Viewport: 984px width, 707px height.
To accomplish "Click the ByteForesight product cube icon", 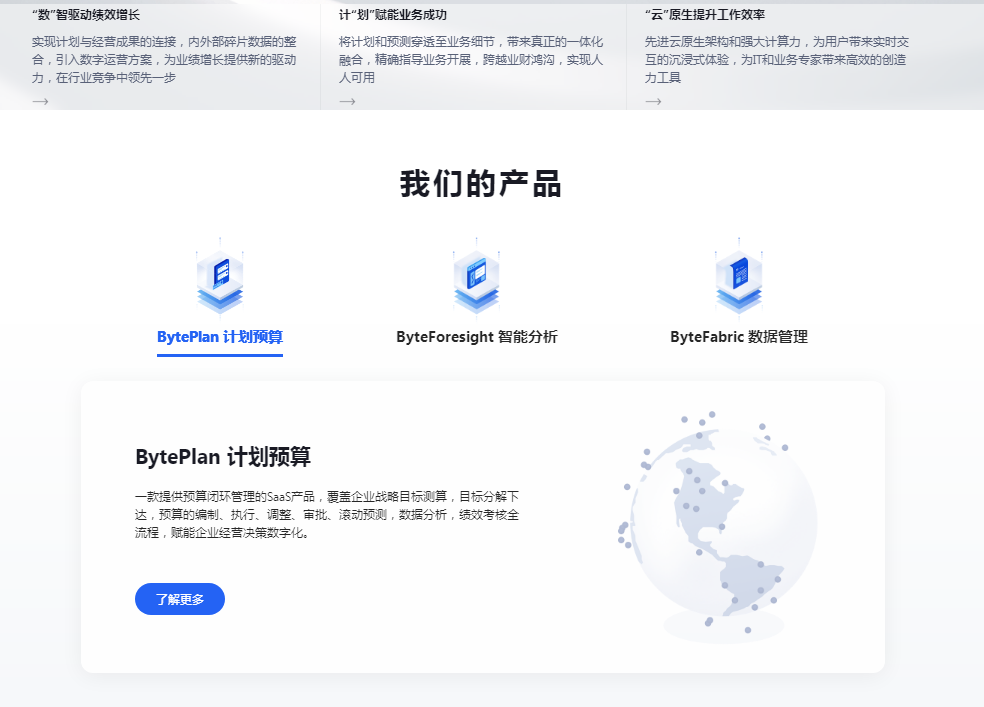I will 476,277.
